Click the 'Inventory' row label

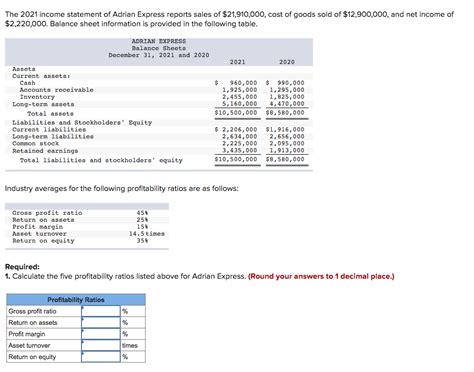click(x=37, y=97)
